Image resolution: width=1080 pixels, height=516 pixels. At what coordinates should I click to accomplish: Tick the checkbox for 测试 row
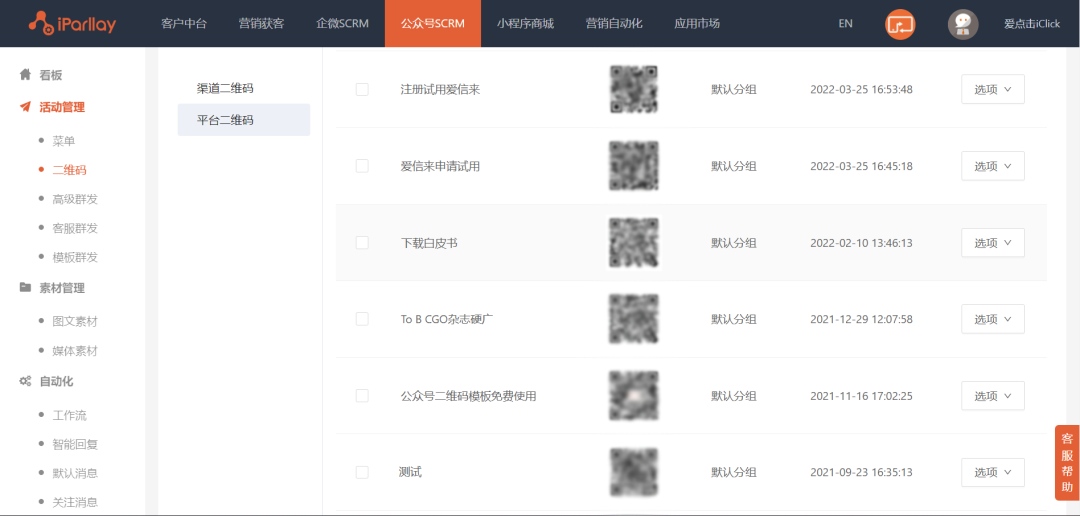coord(362,472)
